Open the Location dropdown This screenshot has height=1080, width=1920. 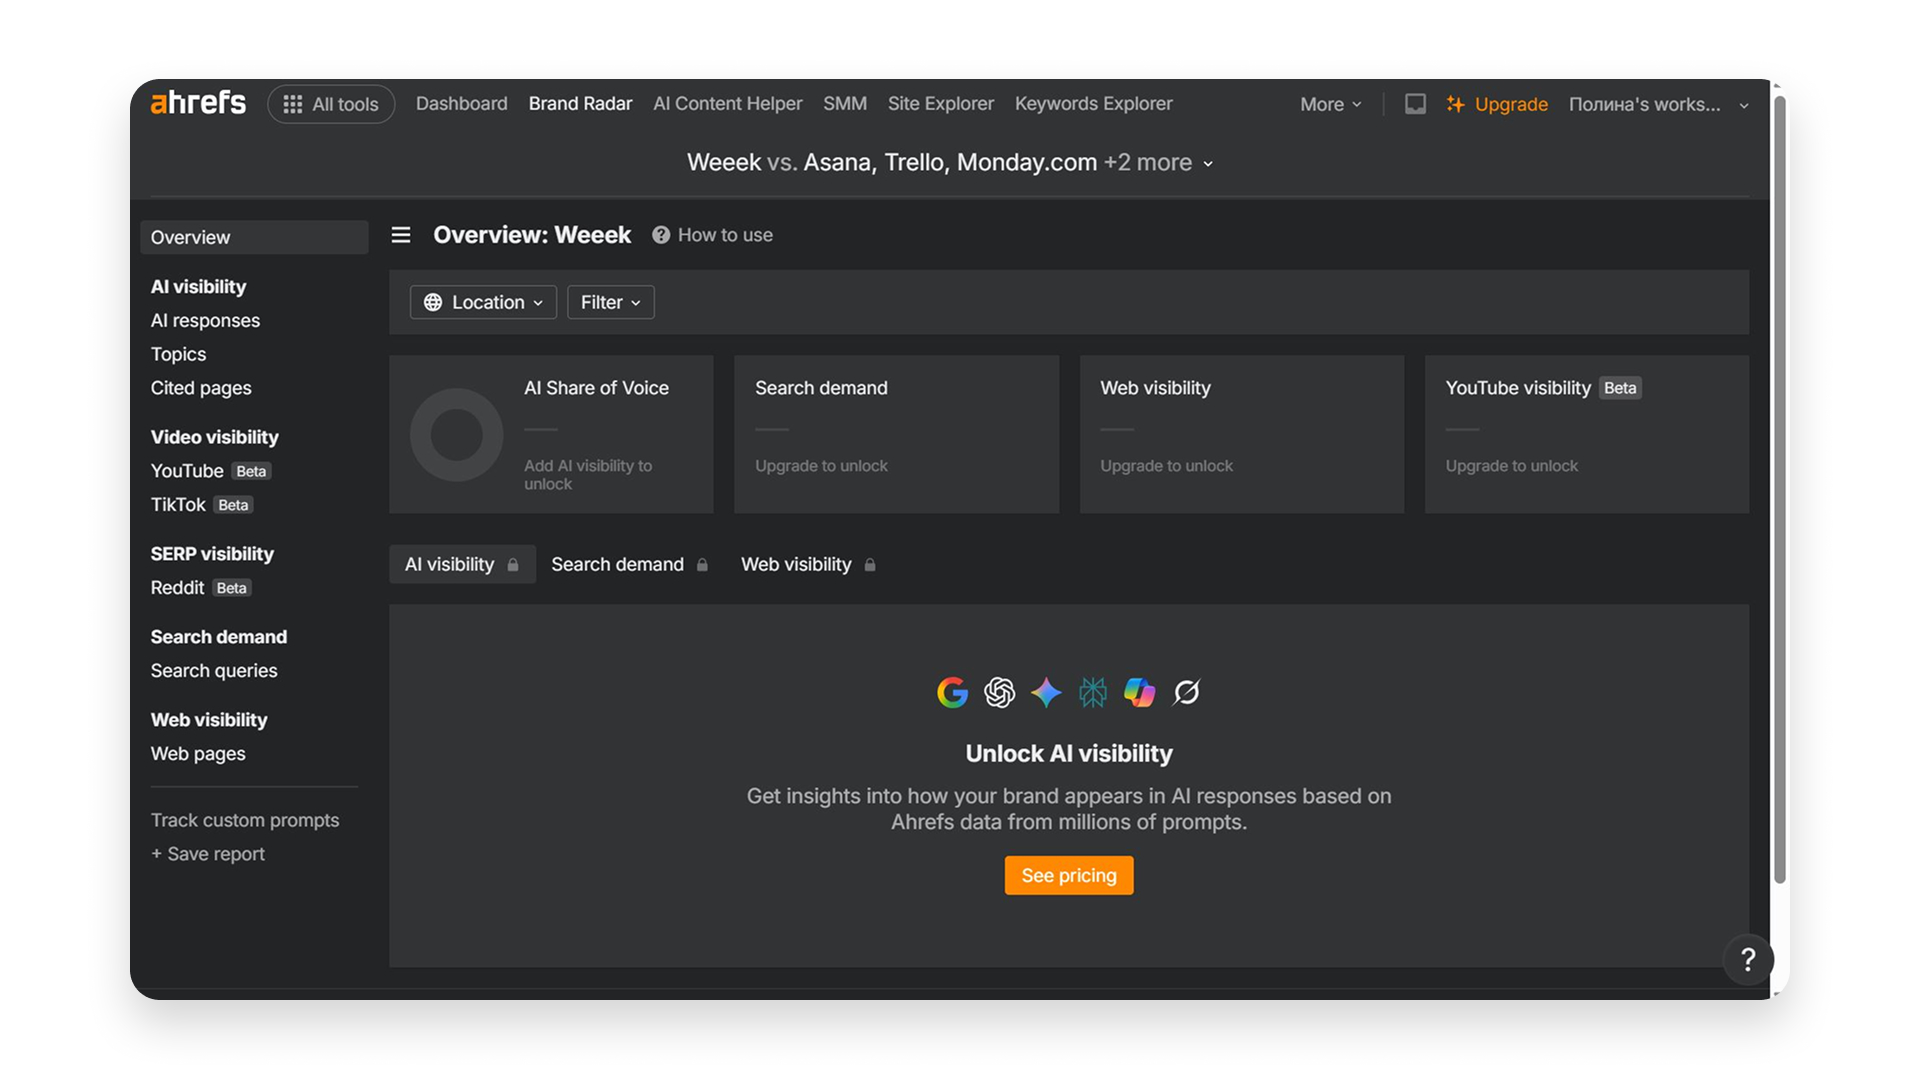tap(483, 302)
